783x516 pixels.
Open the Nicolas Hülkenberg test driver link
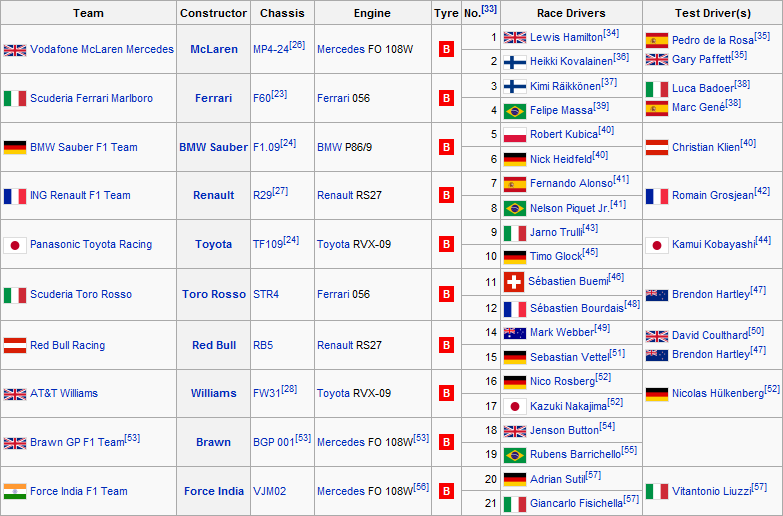718,393
